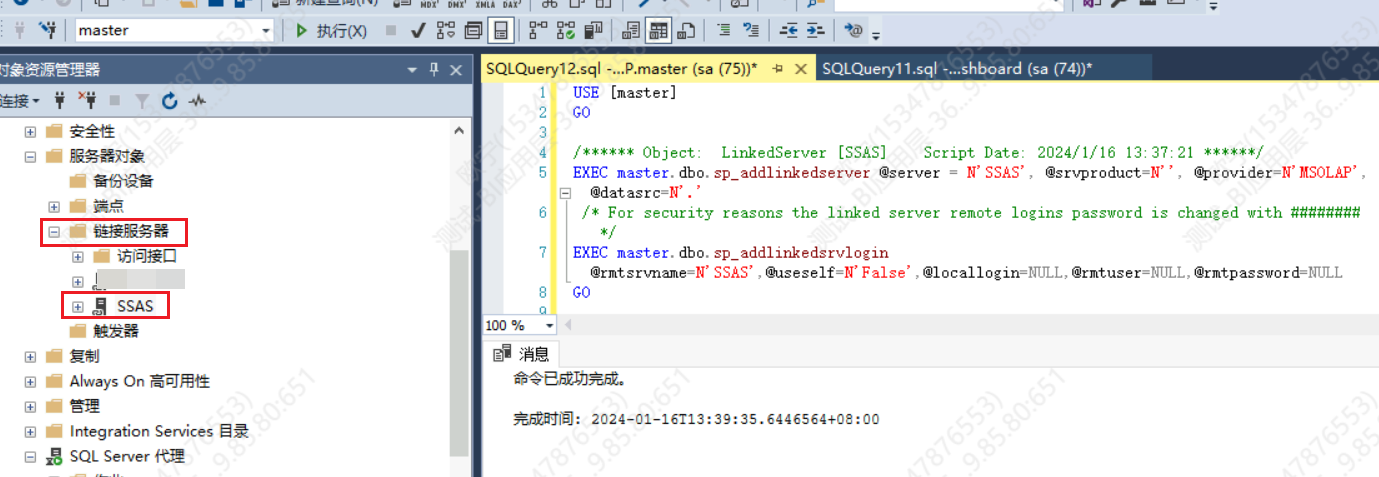
Task: Collapse the 链接服务器 node
Action: tap(54, 231)
